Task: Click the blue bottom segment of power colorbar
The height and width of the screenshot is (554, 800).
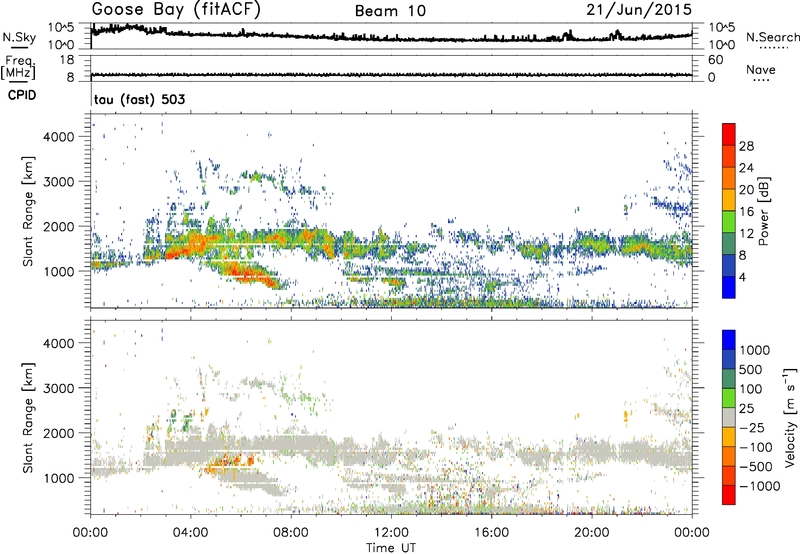Action: coord(729,287)
